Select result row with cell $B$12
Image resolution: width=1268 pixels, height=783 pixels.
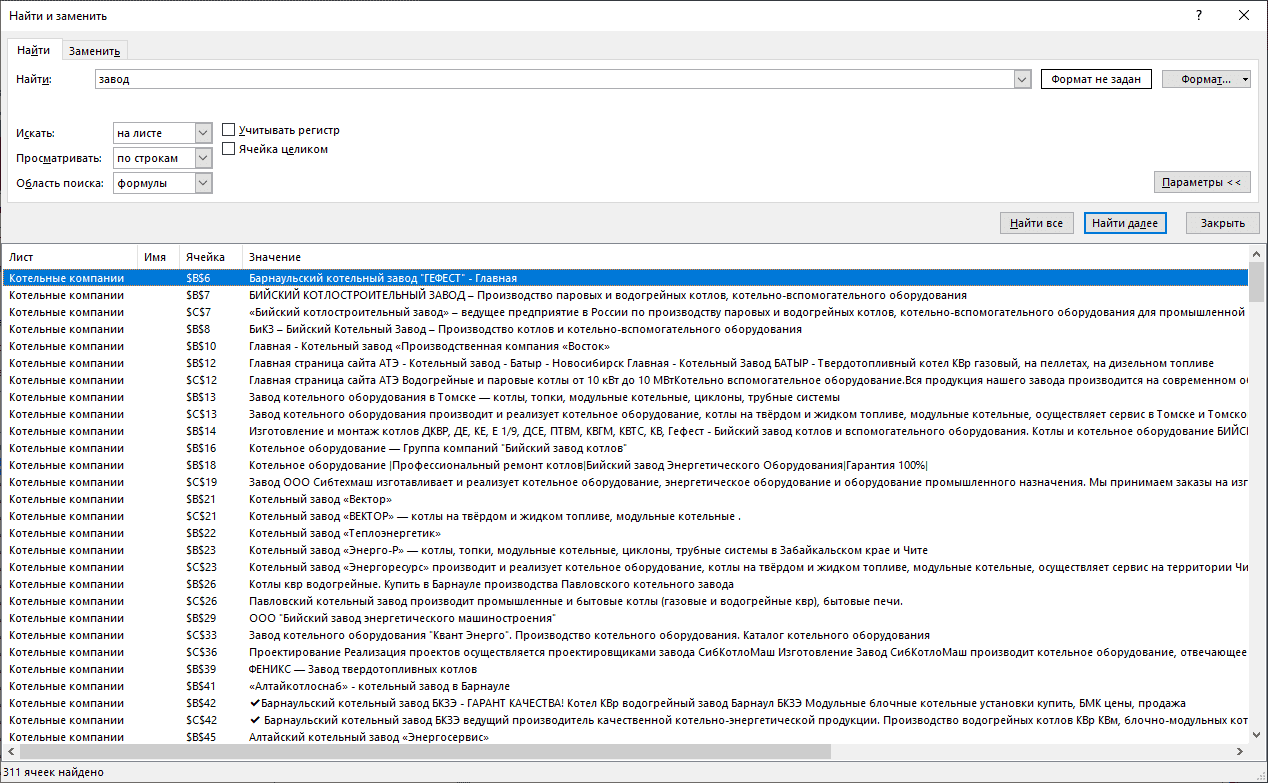point(625,363)
